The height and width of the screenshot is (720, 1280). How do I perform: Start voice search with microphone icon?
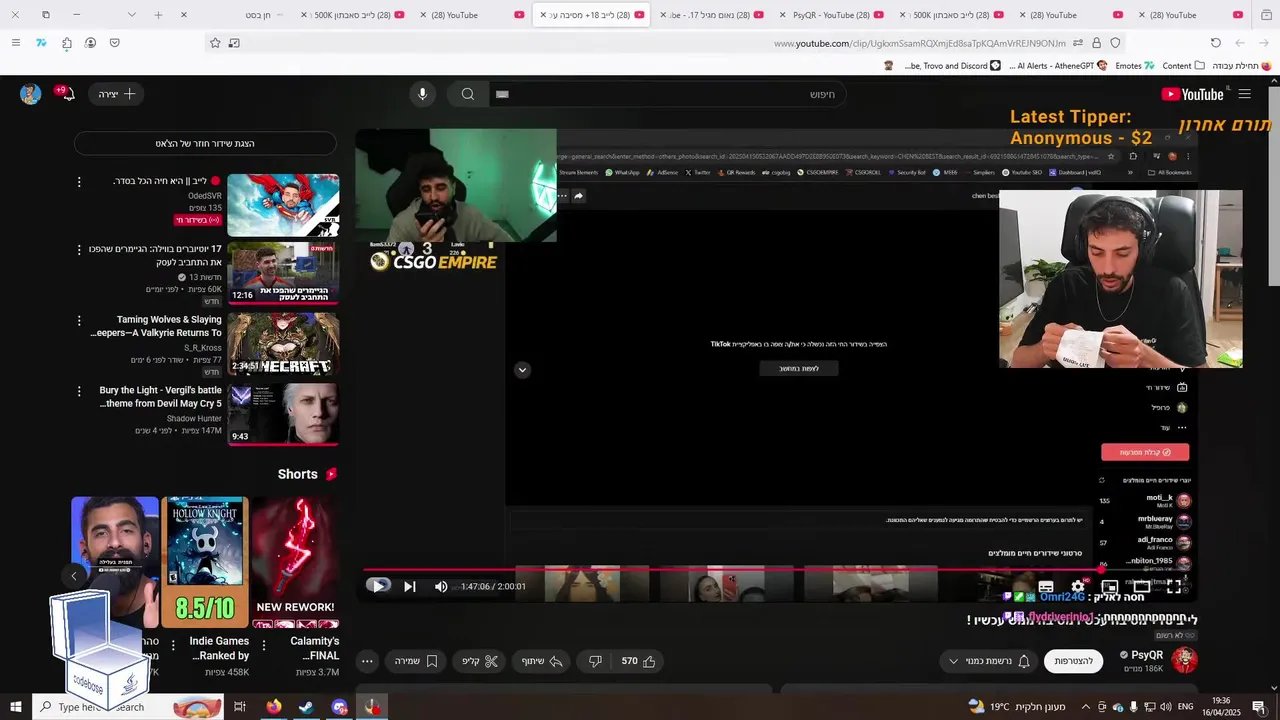click(x=422, y=94)
